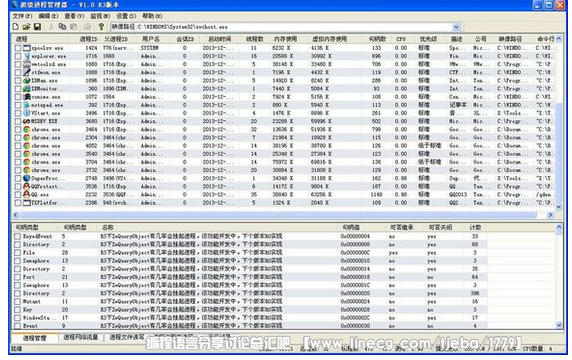Open the 编辑 (Edit) menu
The width and height of the screenshot is (572, 360).
pos(48,16)
